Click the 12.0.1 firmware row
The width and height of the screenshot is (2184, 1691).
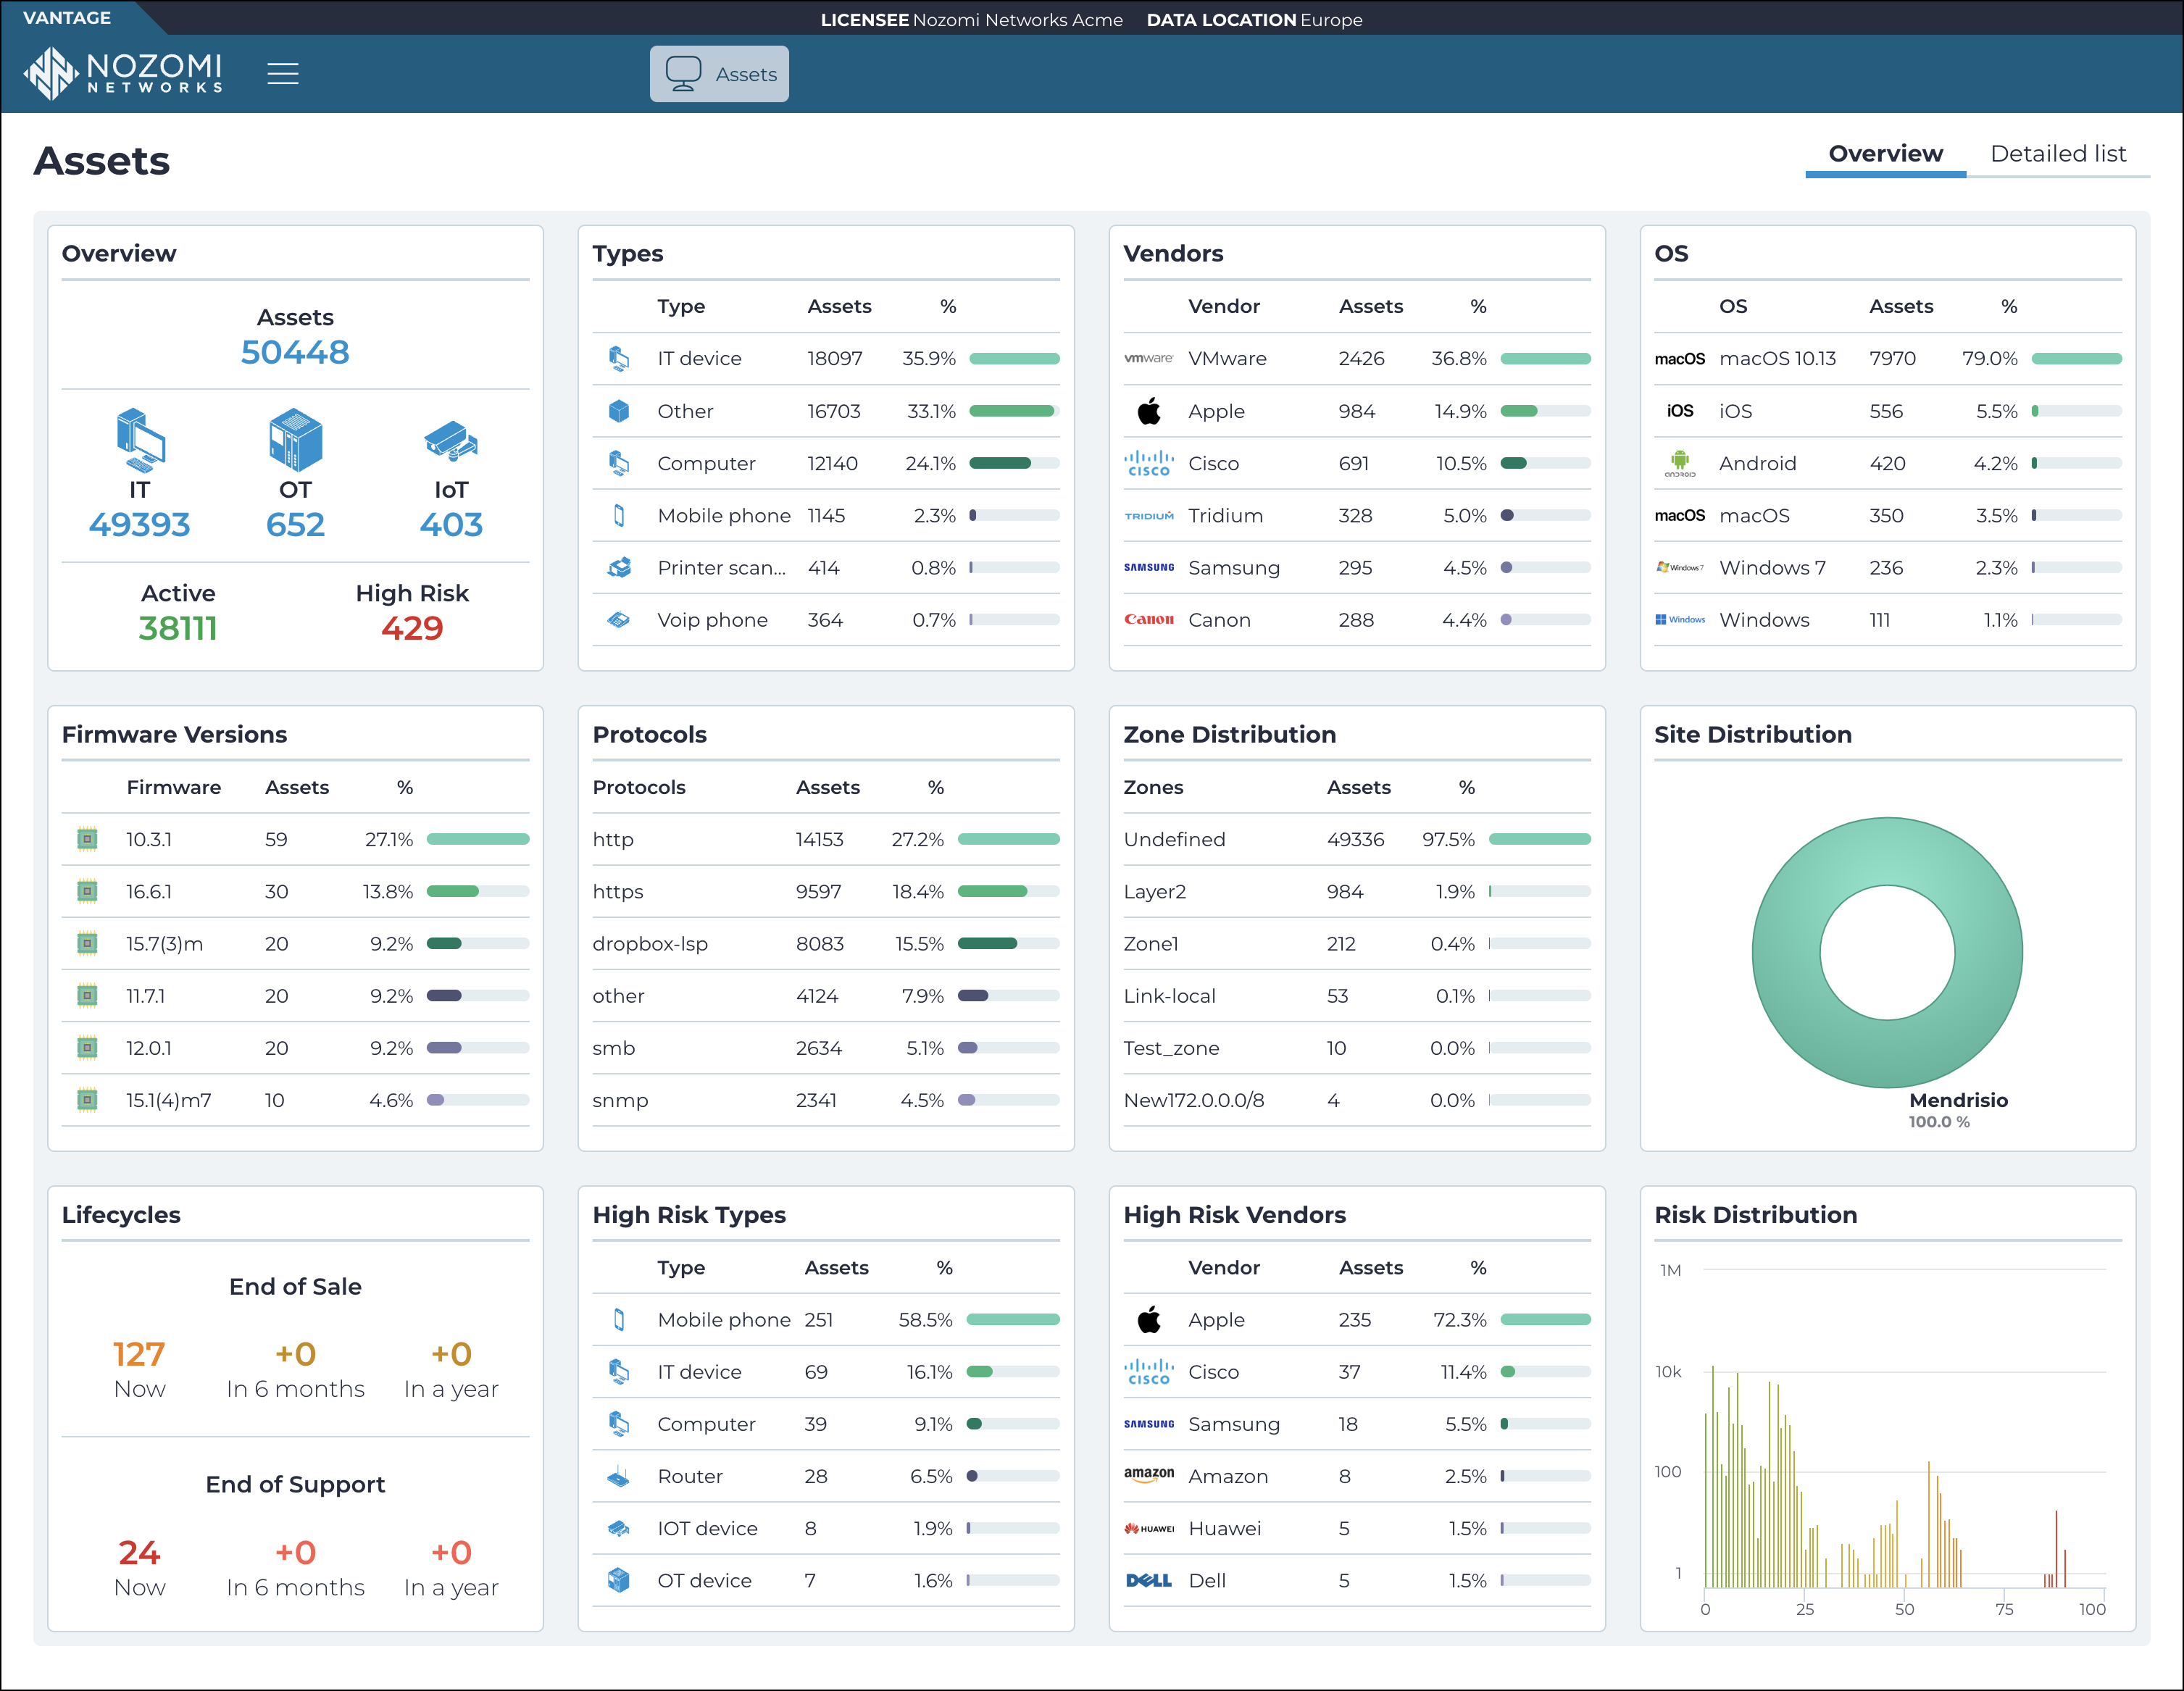295,1048
